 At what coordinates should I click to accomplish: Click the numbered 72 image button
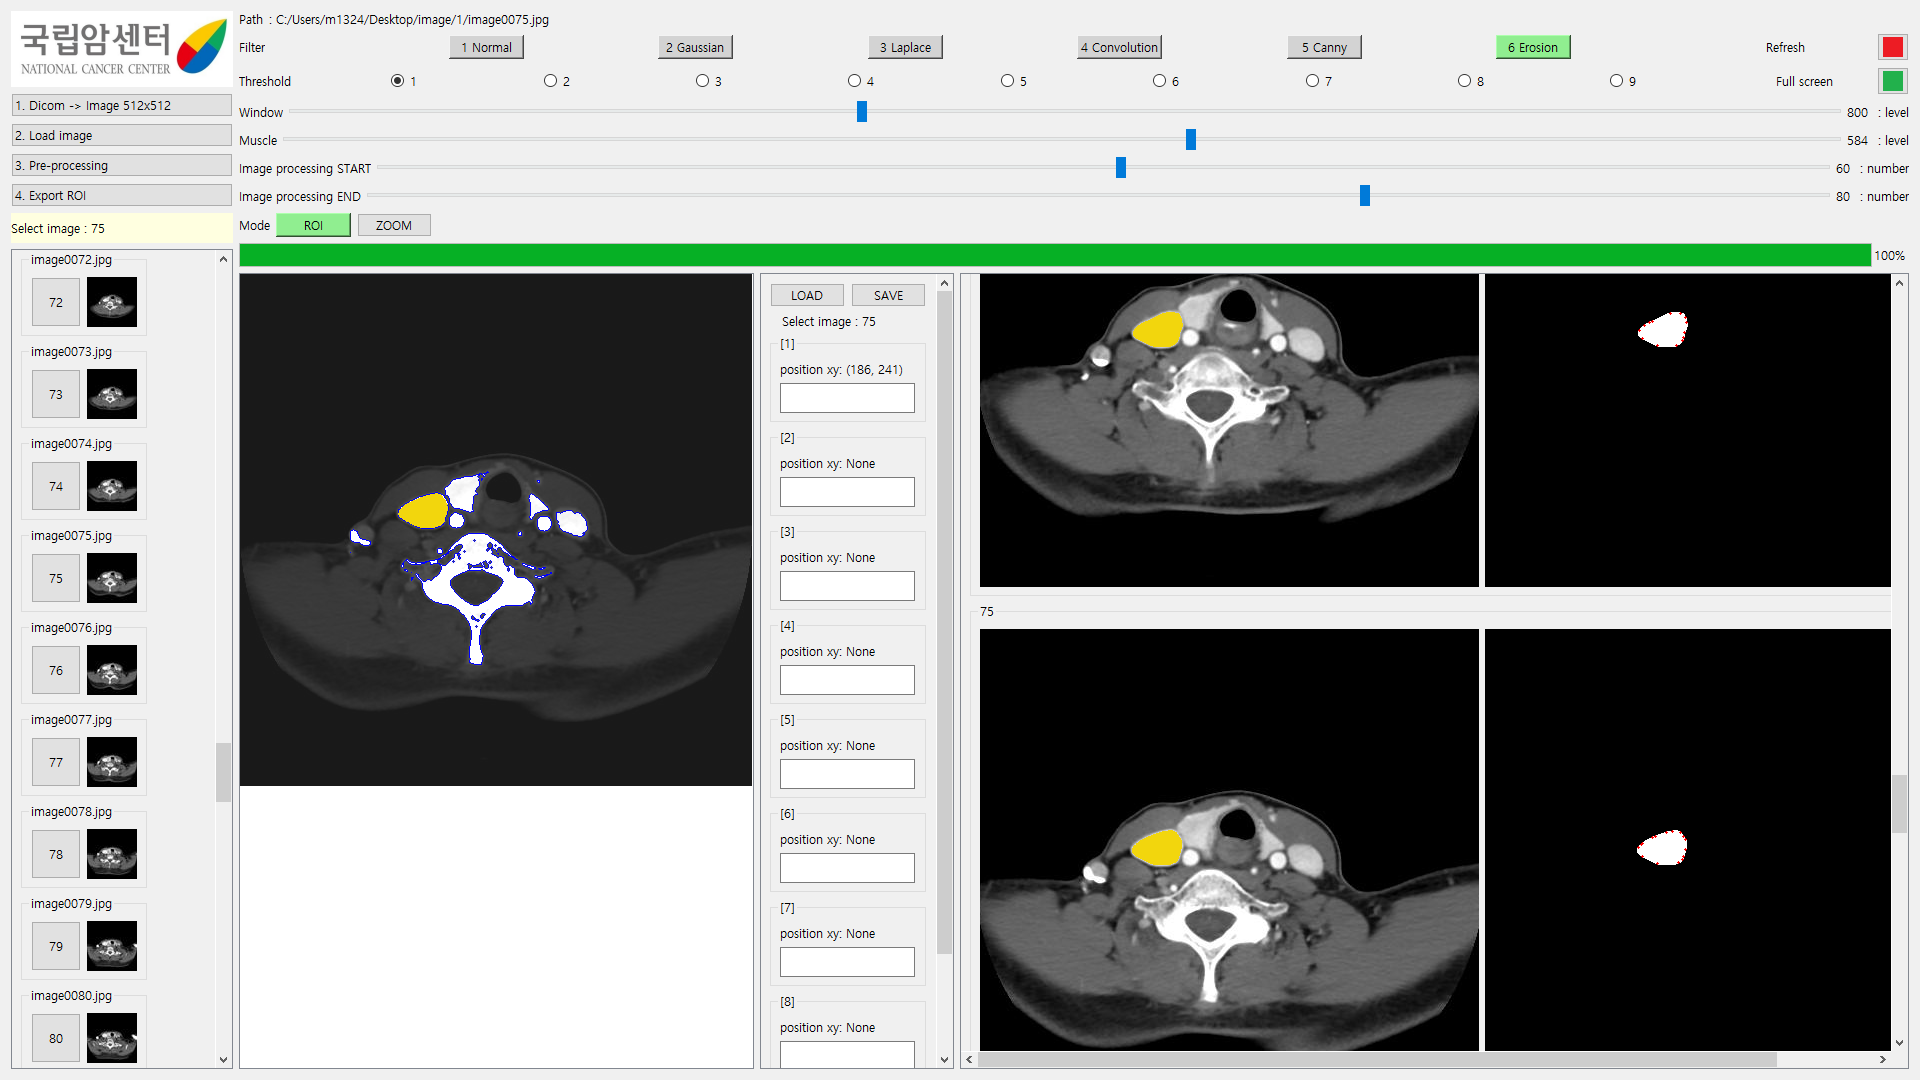[x=56, y=302]
